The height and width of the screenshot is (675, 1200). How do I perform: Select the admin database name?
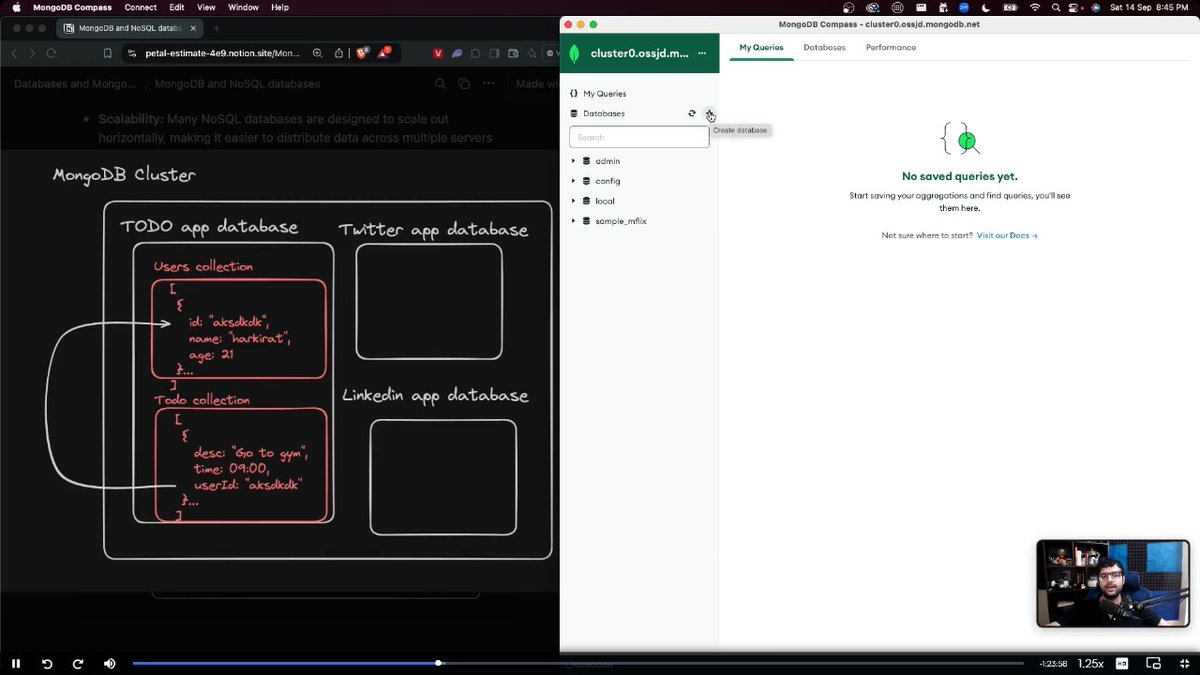pyautogui.click(x=608, y=161)
